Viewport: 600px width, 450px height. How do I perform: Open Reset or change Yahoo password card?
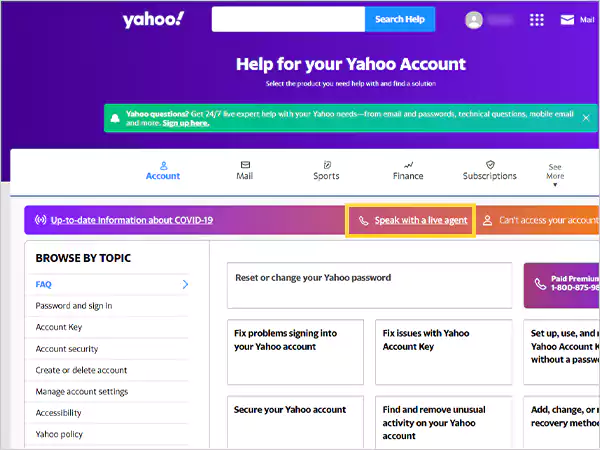(370, 285)
